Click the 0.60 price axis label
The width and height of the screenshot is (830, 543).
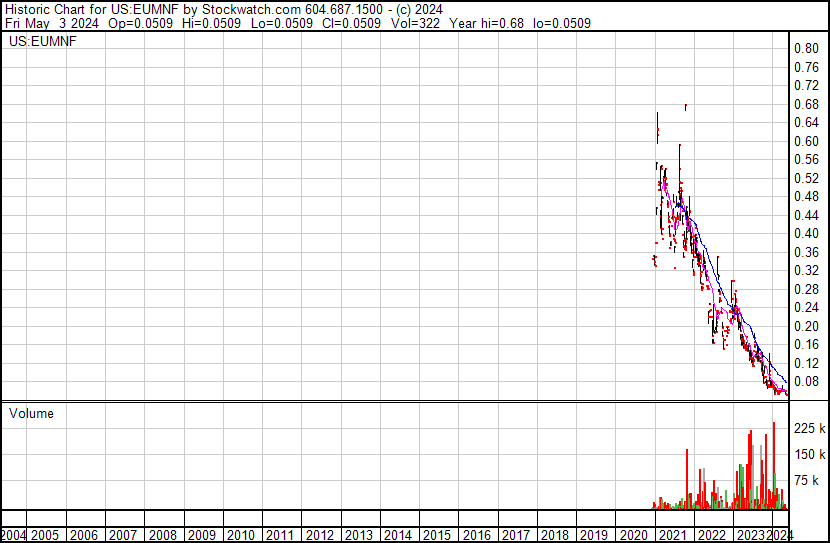[806, 142]
